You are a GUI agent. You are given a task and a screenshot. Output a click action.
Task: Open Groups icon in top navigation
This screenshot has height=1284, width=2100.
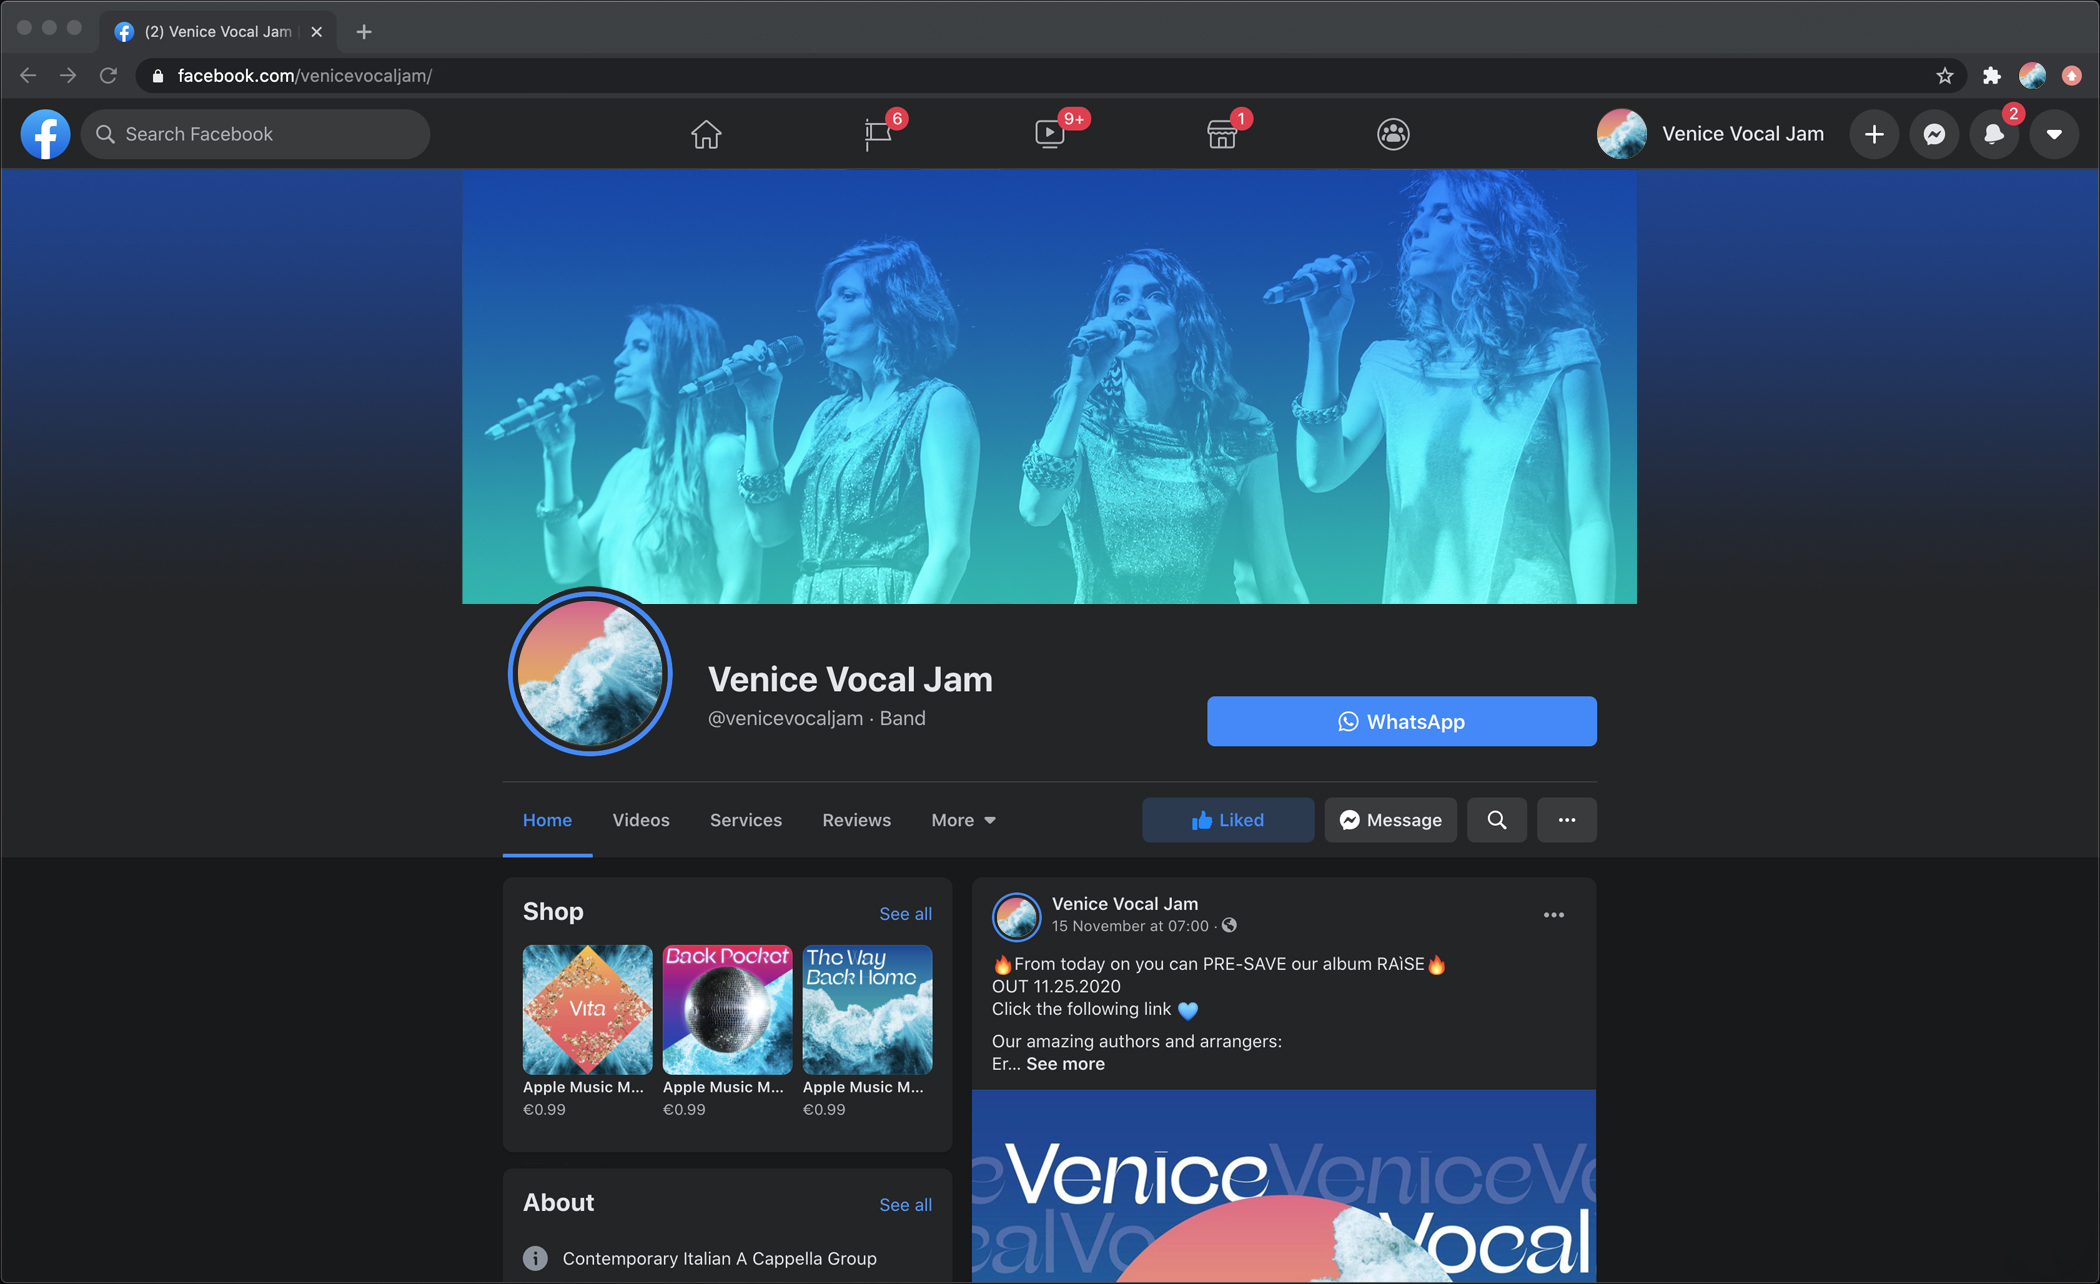click(x=1393, y=134)
